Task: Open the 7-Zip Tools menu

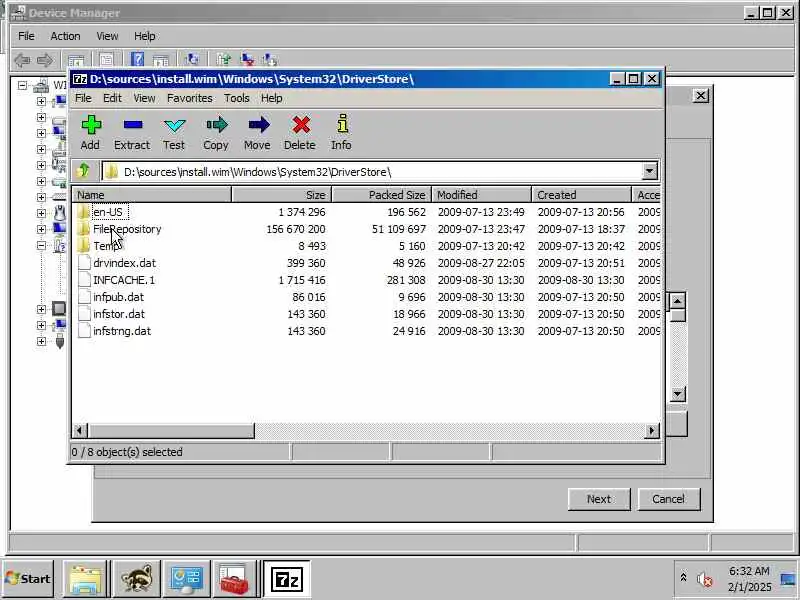Action: tap(237, 98)
